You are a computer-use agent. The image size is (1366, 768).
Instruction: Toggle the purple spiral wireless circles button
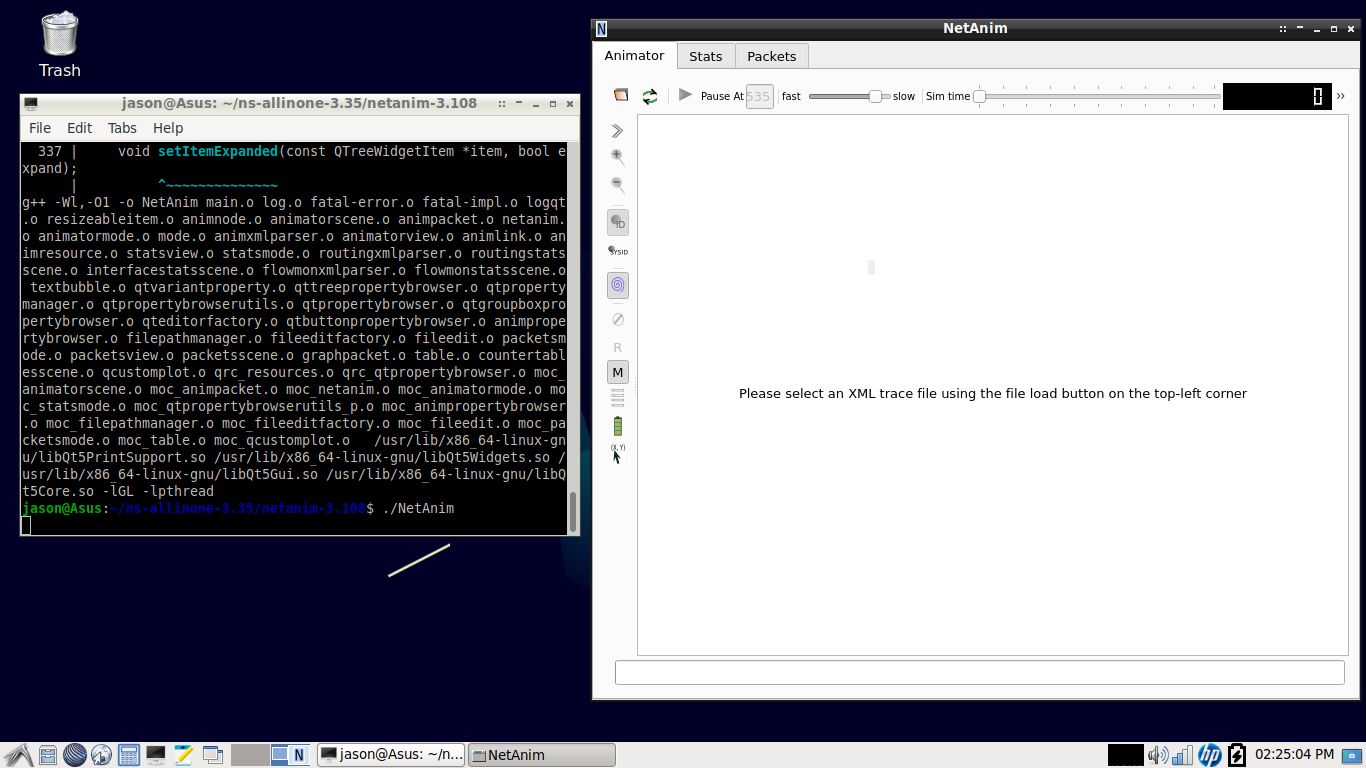coord(618,285)
